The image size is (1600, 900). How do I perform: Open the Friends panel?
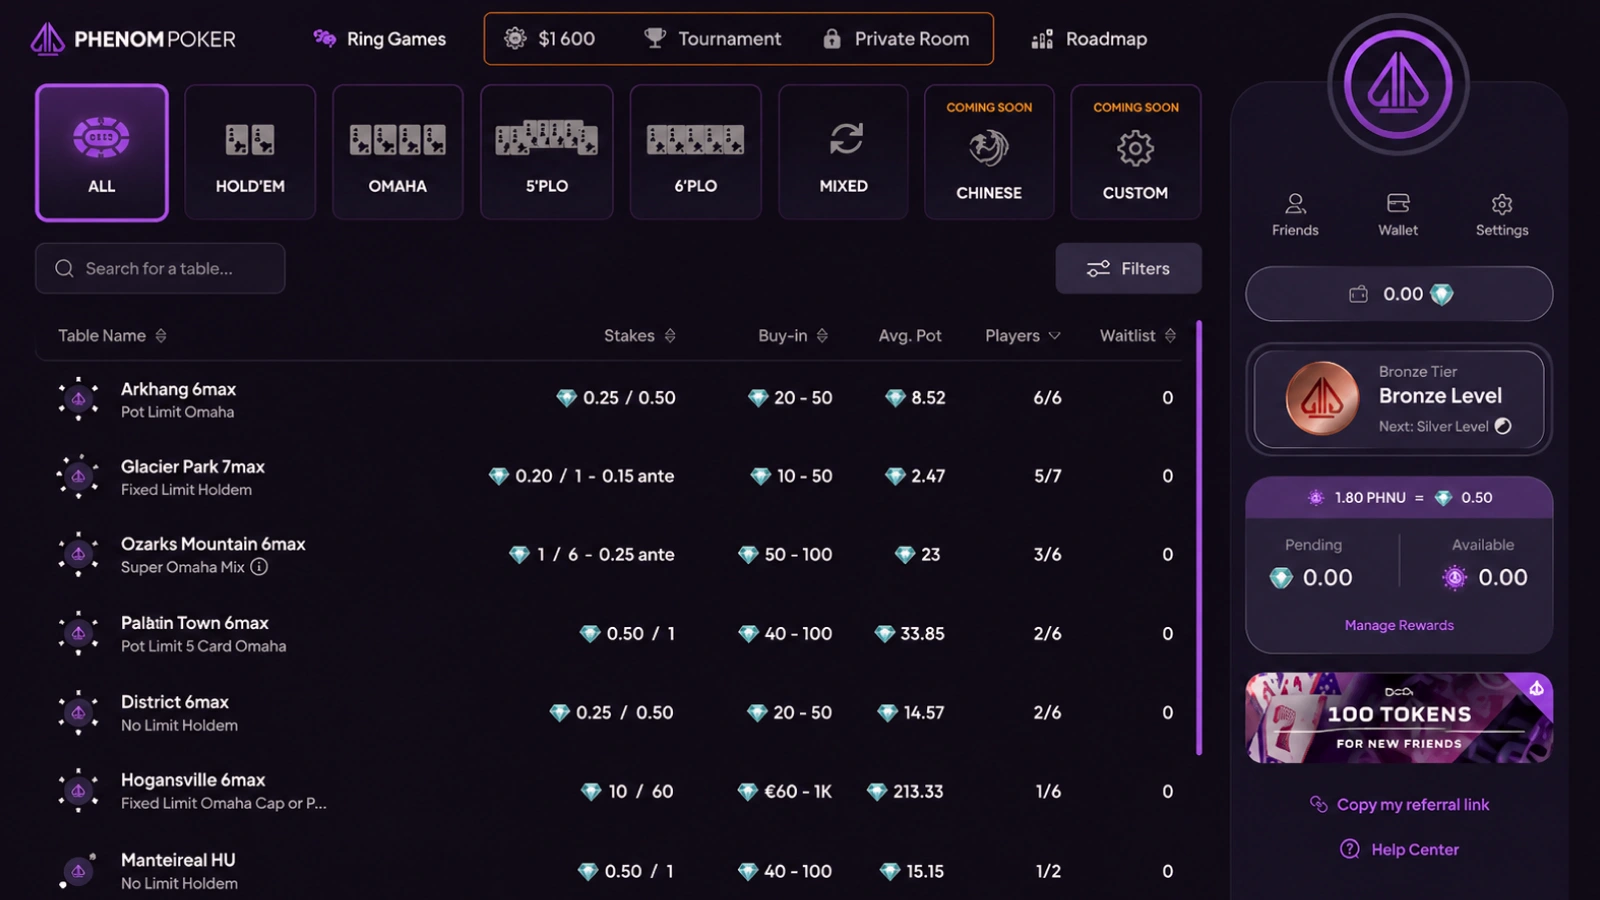[1295, 215]
